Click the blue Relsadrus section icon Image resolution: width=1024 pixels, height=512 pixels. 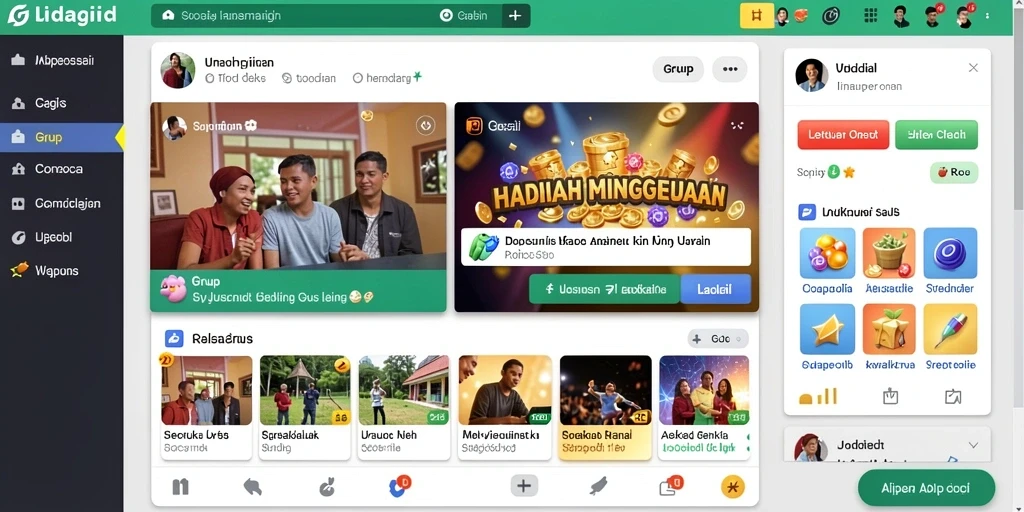coord(174,338)
